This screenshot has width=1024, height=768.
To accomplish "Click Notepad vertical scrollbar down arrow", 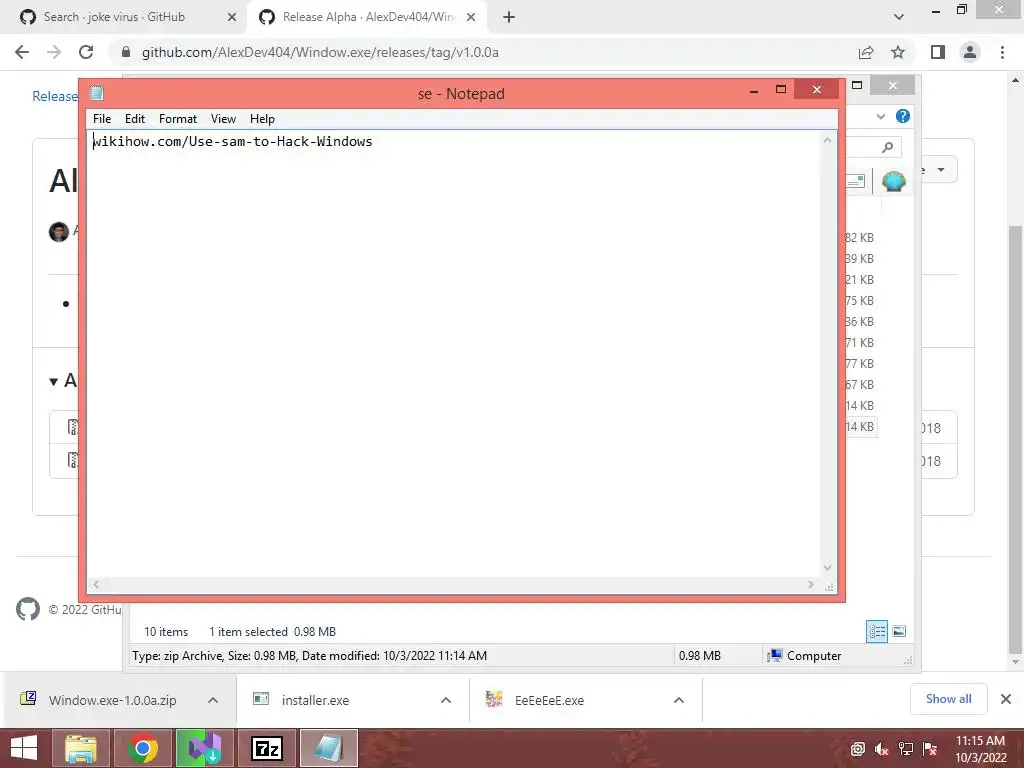I will pyautogui.click(x=827, y=568).
